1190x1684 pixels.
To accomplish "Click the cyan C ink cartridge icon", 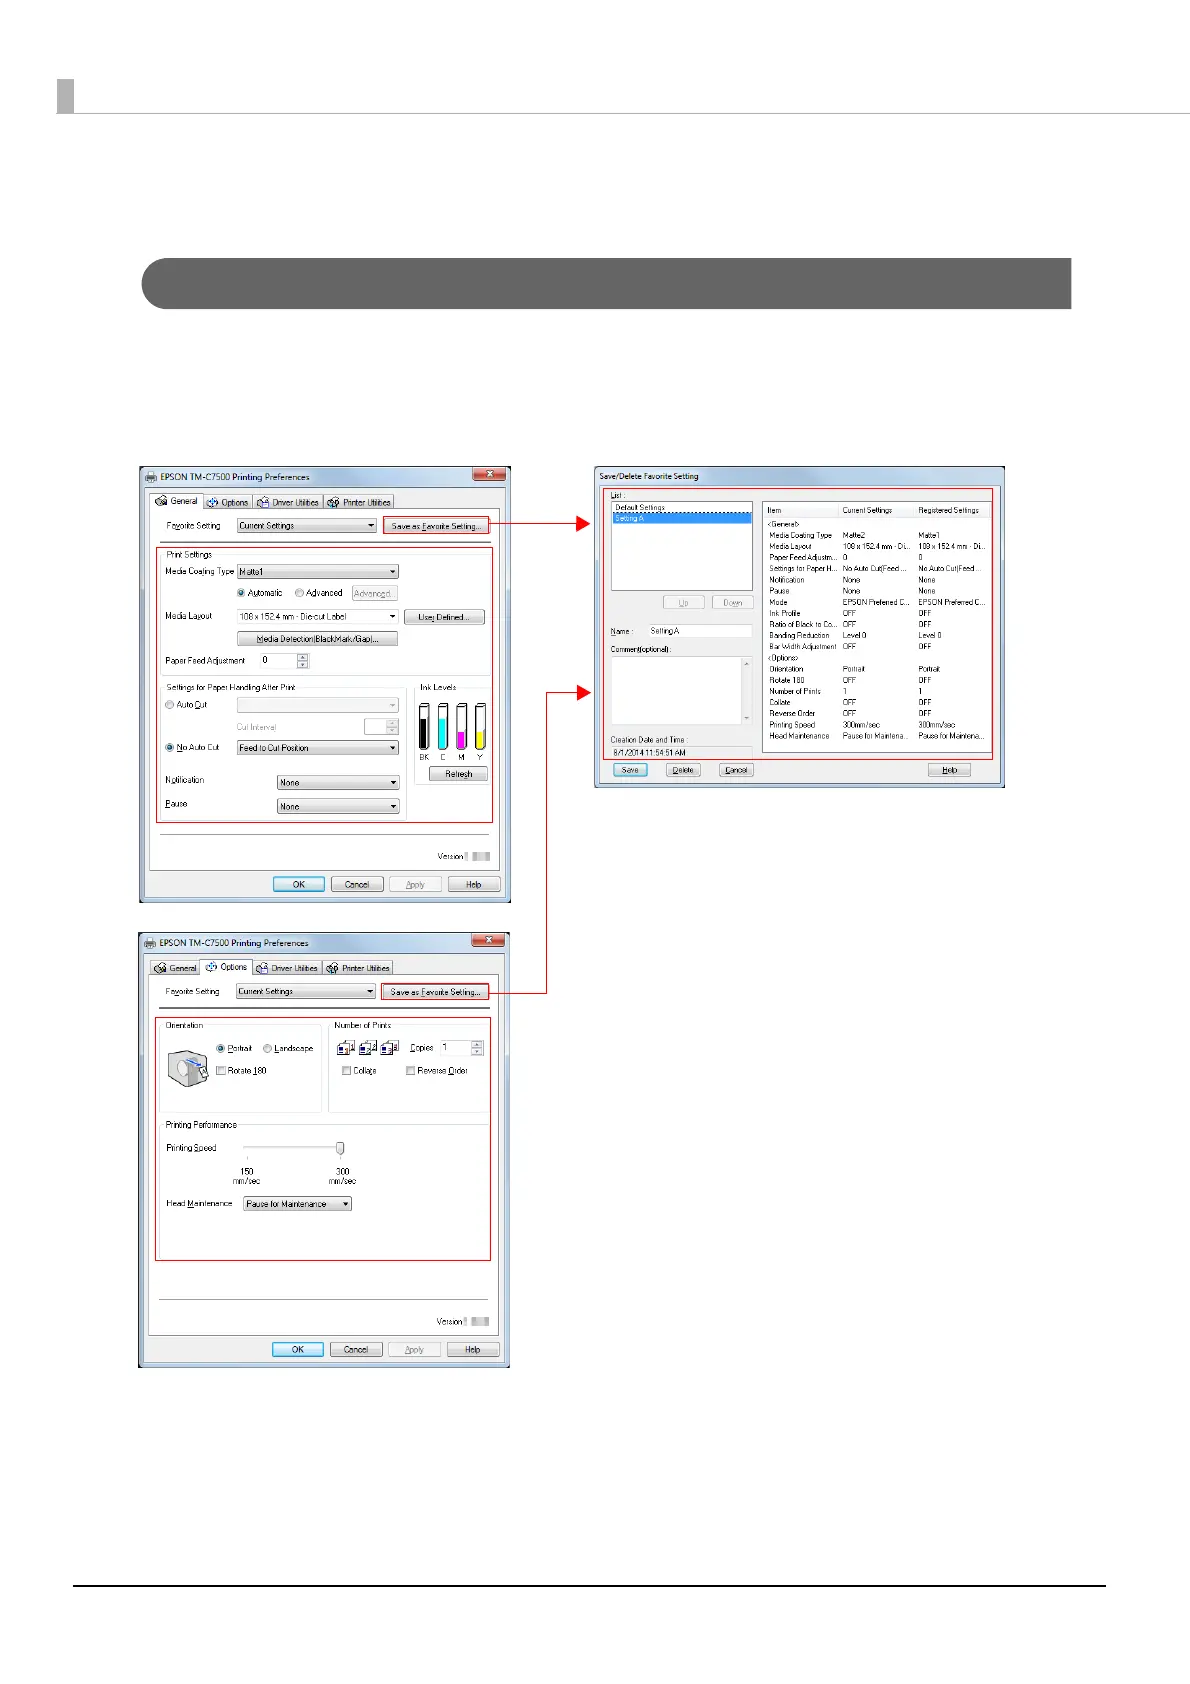I will point(443,727).
